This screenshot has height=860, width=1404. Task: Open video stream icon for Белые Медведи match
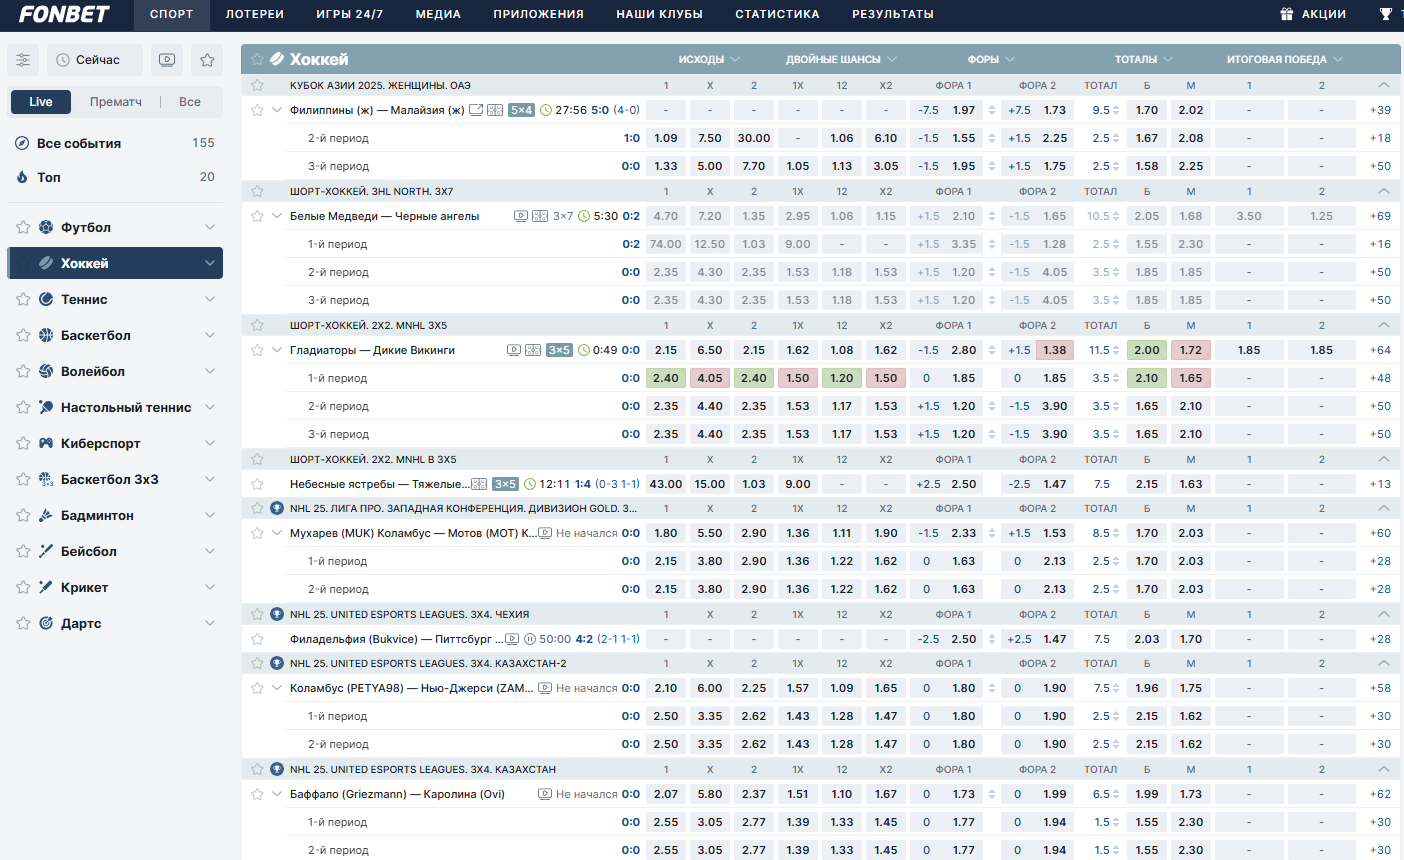521,216
